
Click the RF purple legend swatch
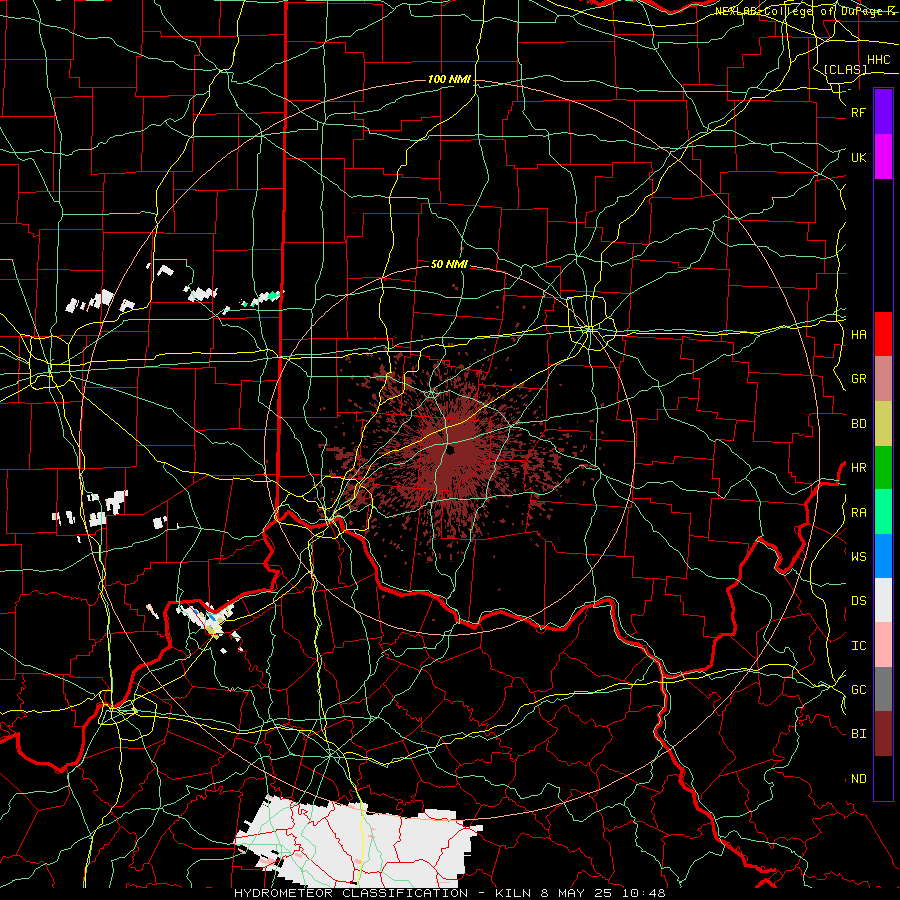pos(883,112)
